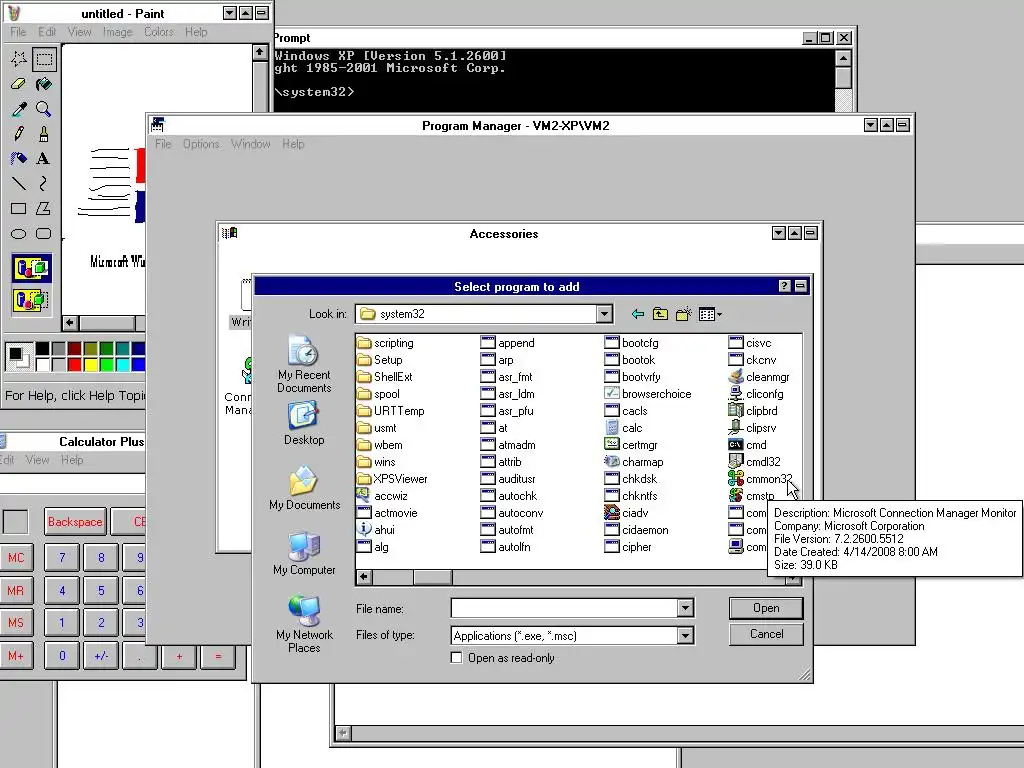Pick the Eraser tool in Paint
This screenshot has height=768, width=1024.
click(x=18, y=84)
